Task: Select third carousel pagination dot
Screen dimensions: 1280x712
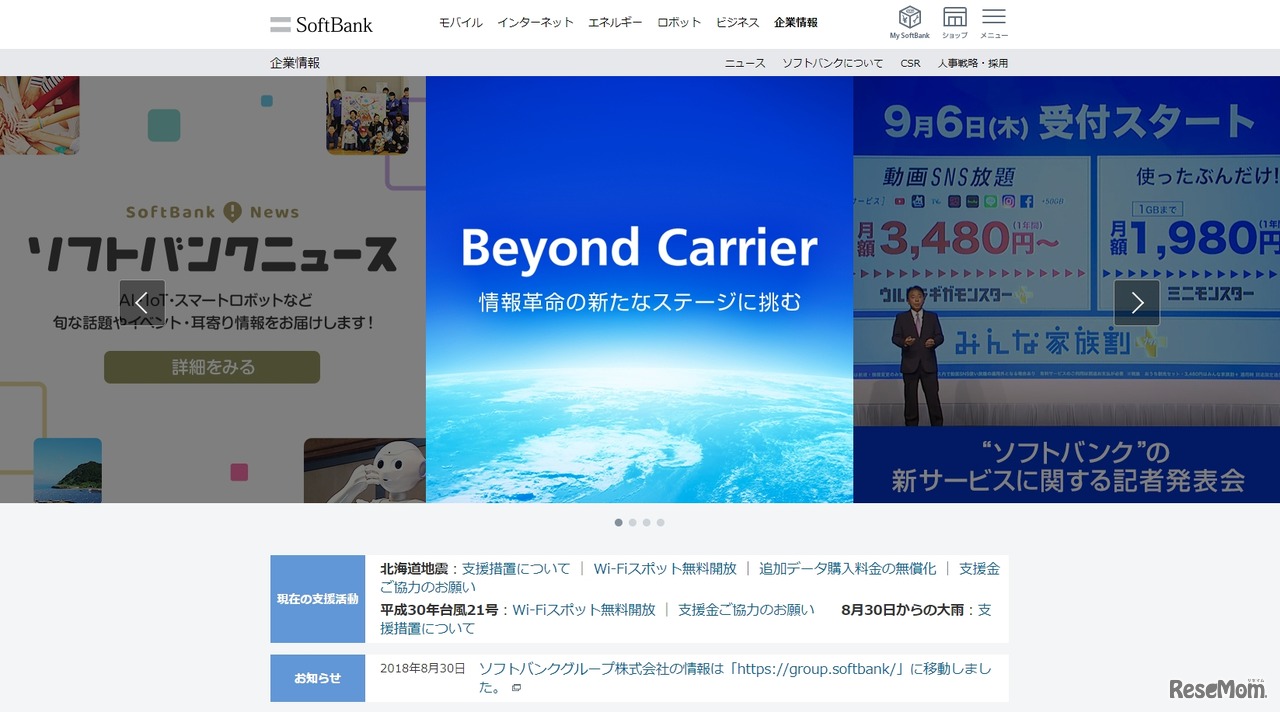Action: (x=647, y=522)
